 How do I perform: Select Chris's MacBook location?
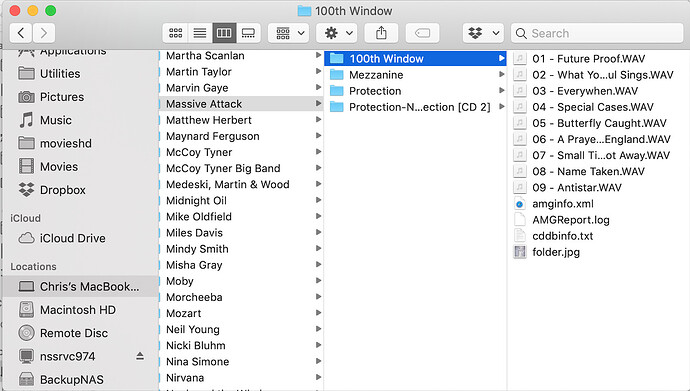click(x=81, y=286)
